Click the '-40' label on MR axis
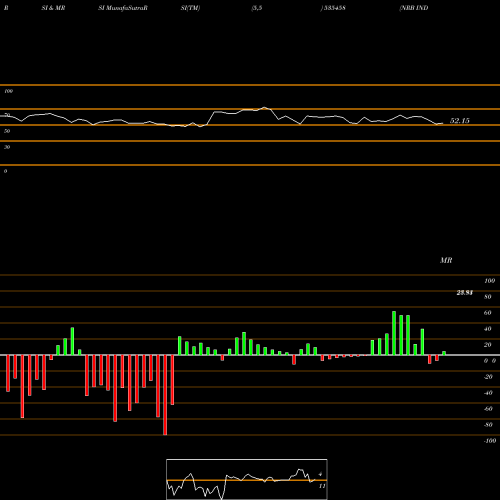 tap(488, 393)
